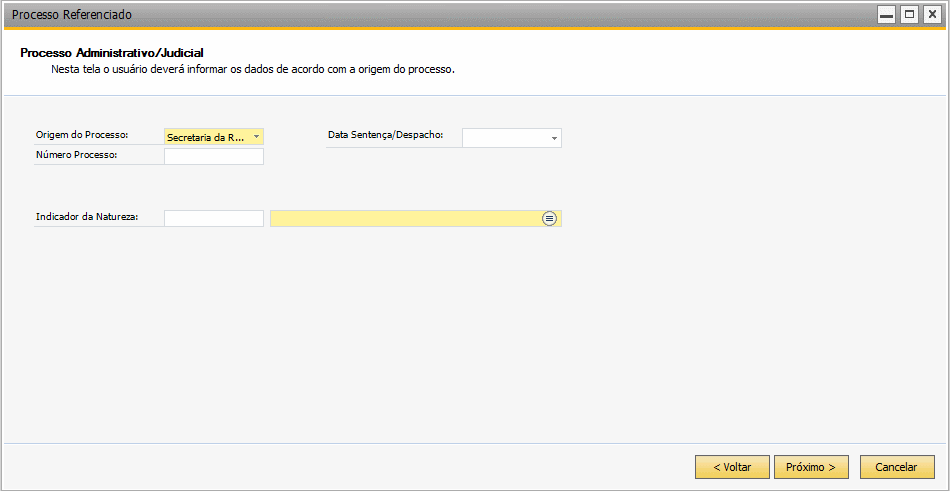The image size is (950, 492).
Task: Go back with the < Voltar button
Action: 732,467
